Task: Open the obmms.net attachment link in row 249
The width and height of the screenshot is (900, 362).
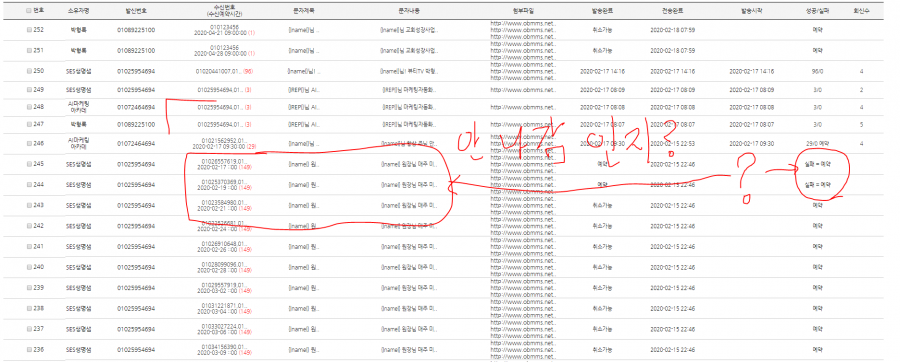Action: [524, 90]
